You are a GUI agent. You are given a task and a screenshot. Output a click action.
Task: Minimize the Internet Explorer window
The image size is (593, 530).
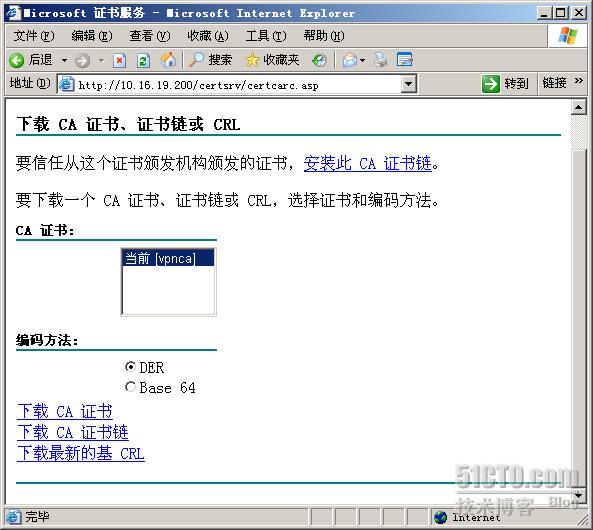[544, 14]
